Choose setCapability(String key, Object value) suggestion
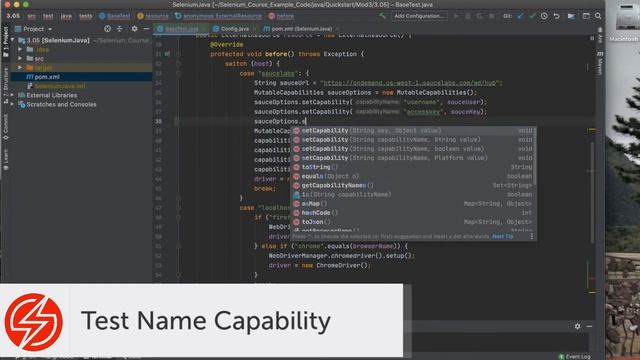 click(x=413, y=131)
